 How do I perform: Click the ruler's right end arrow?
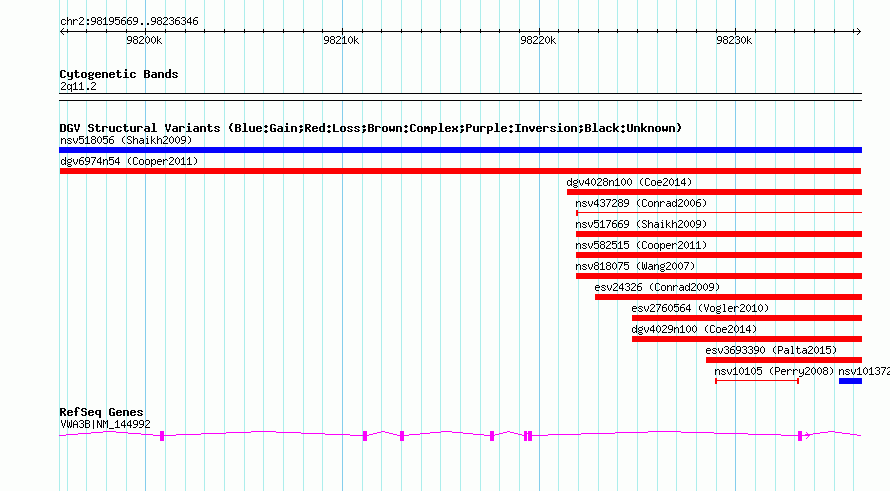coord(858,31)
